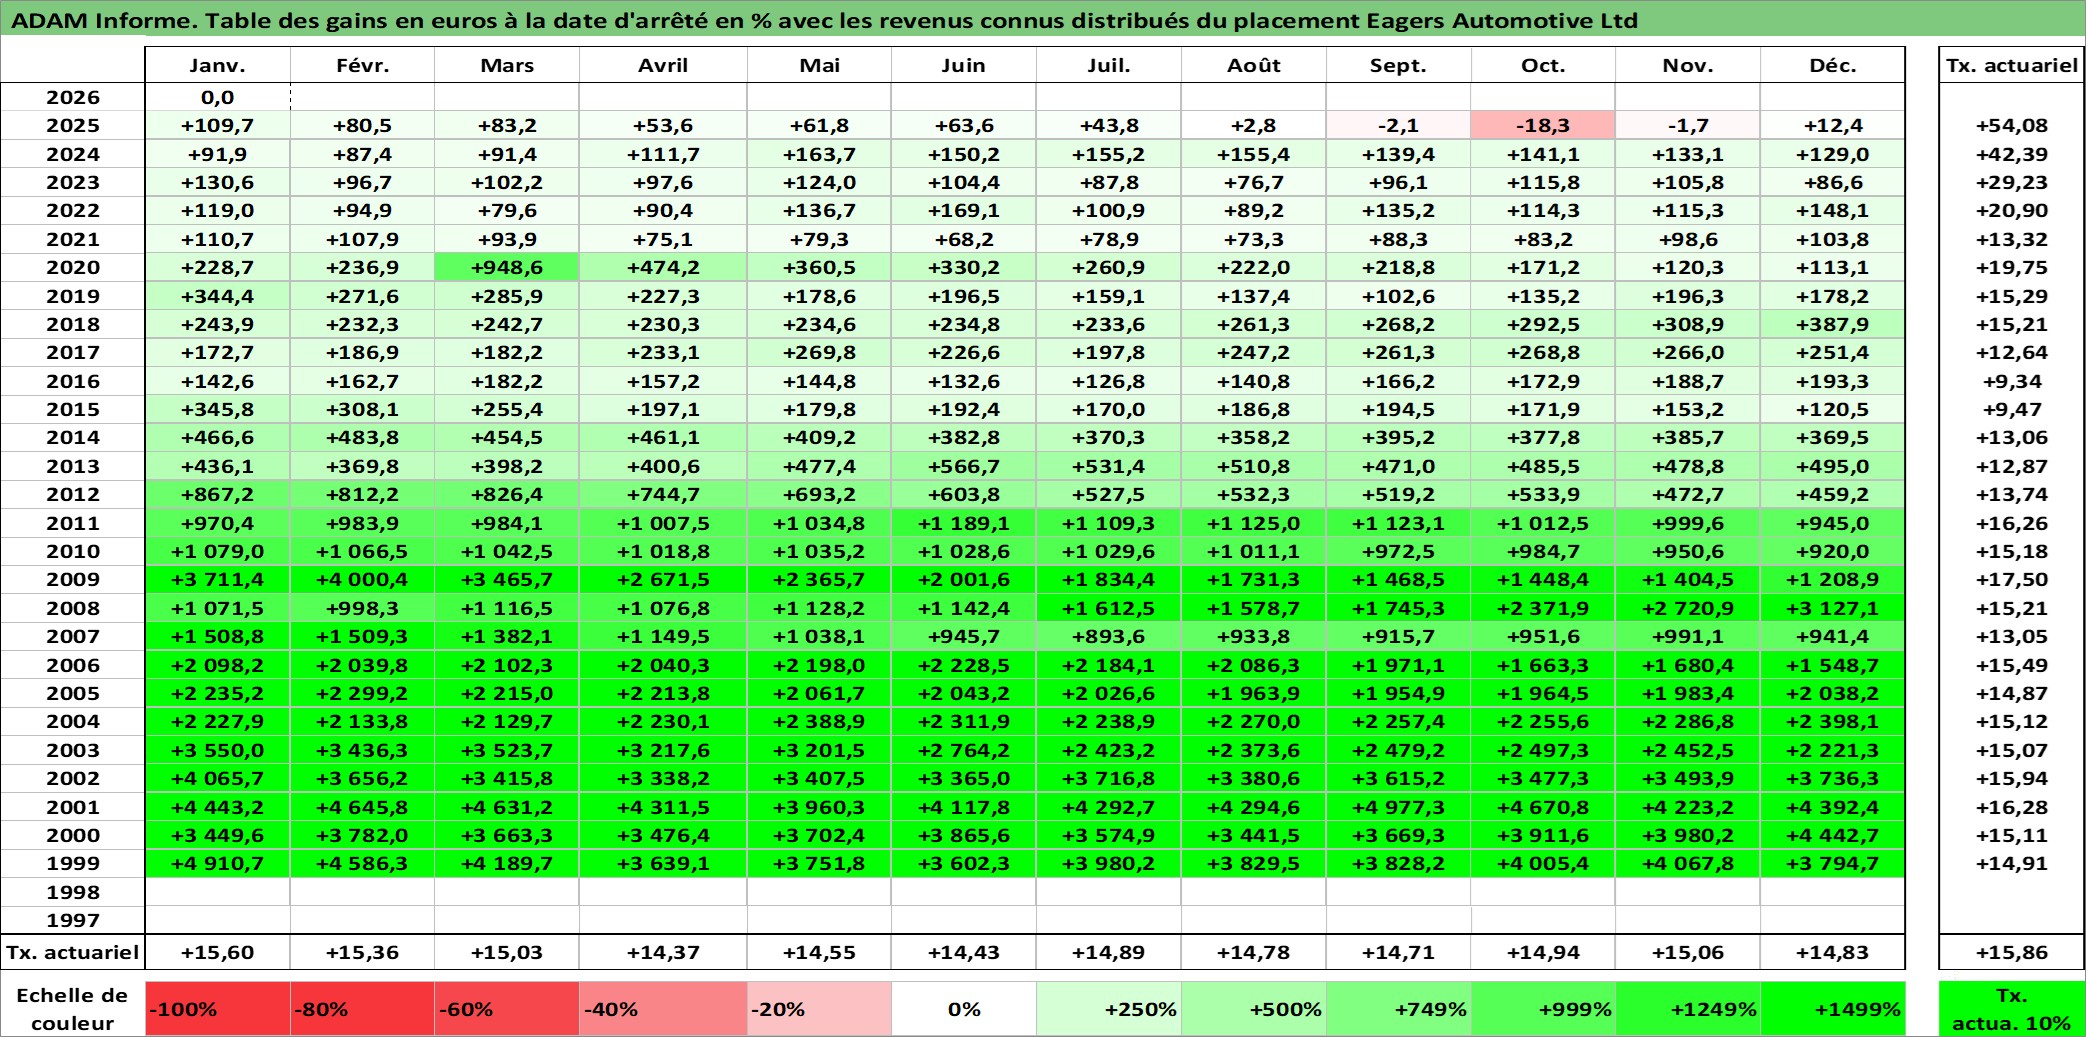2086x1037 pixels.
Task: Click the -100% red color scale swatch
Action: point(218,1009)
